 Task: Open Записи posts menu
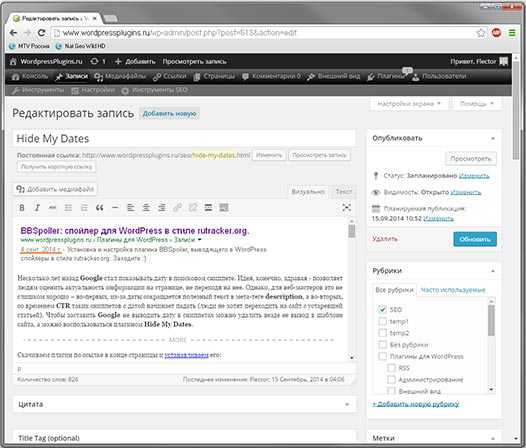(72, 77)
